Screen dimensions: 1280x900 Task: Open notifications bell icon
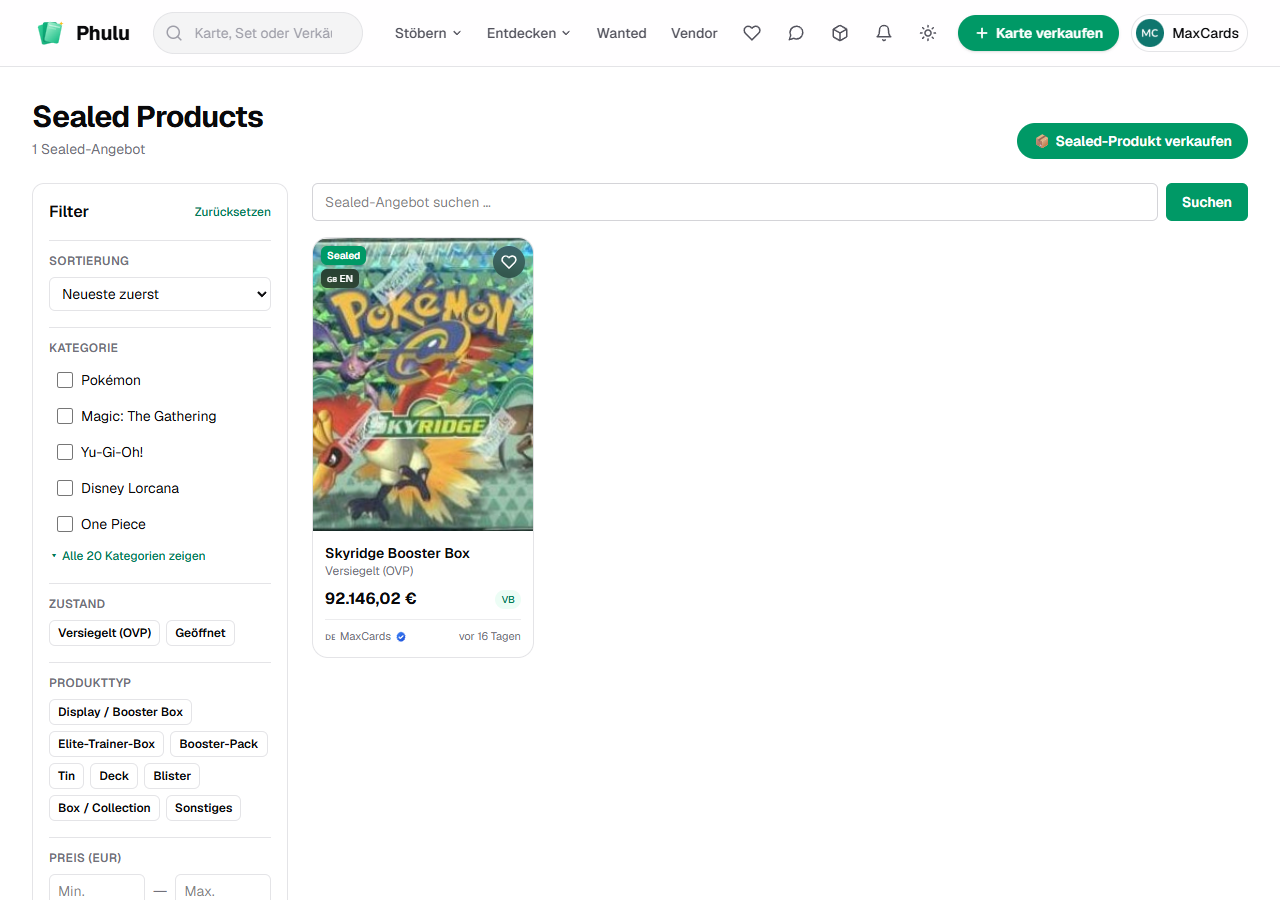pyautogui.click(x=884, y=33)
